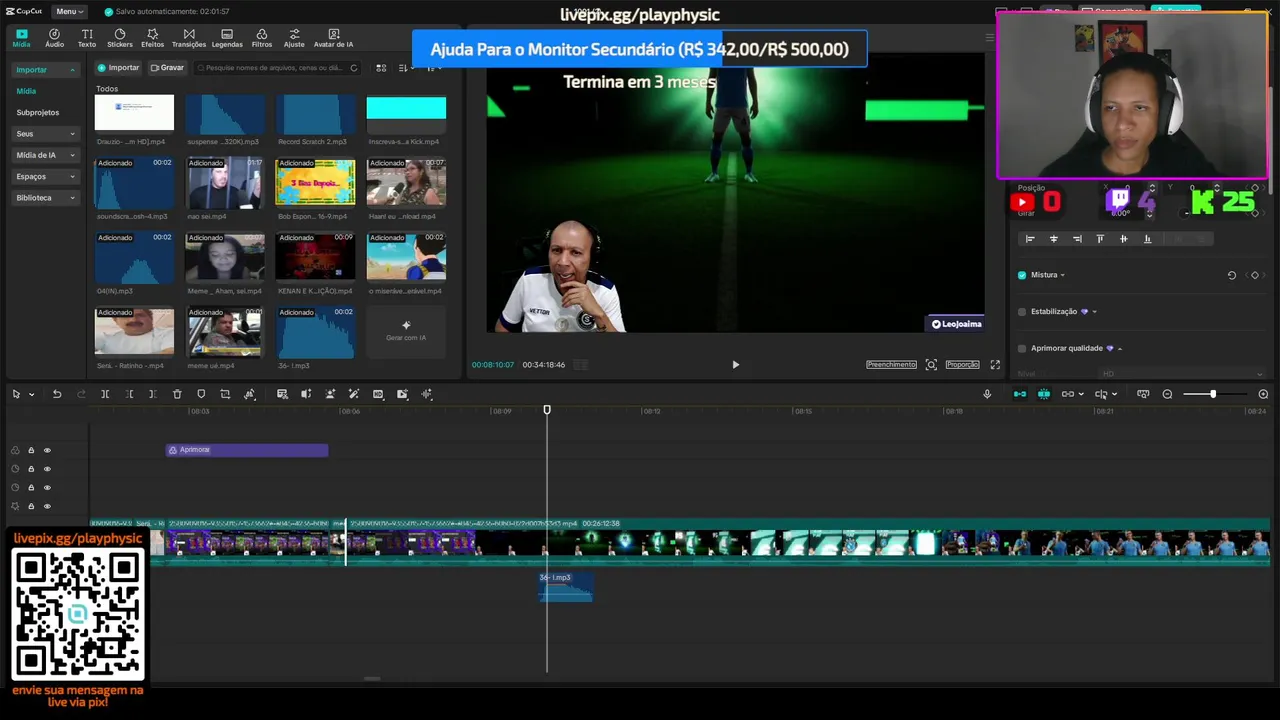
Task: Select the split clip tool in timeline toolbar
Action: (105, 394)
